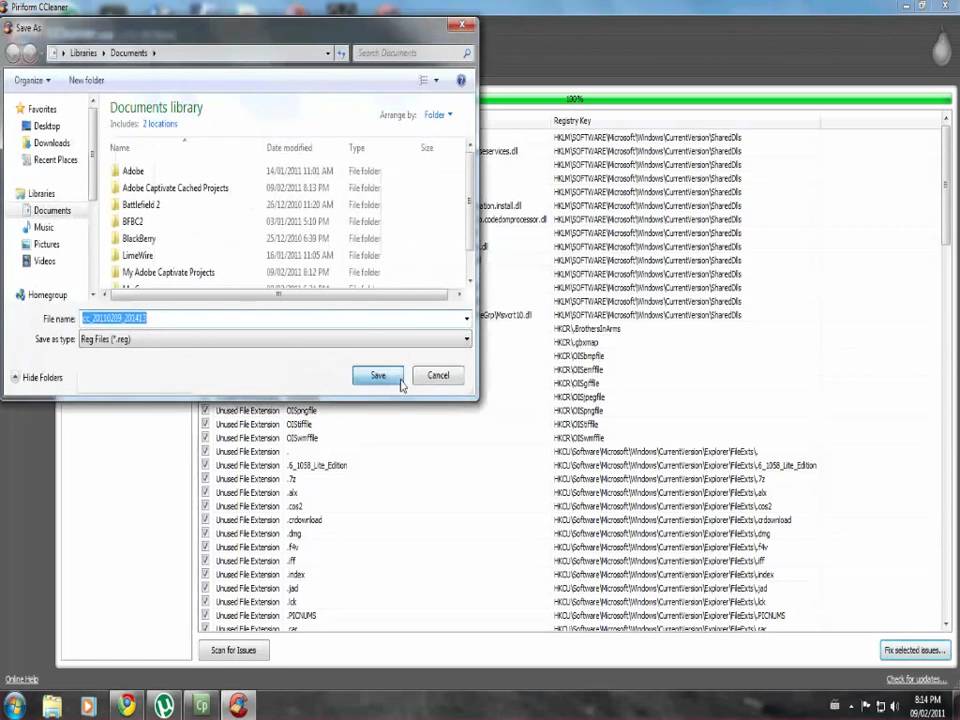
Task: Select Homegroup in navigation pane
Action: [x=41, y=295]
